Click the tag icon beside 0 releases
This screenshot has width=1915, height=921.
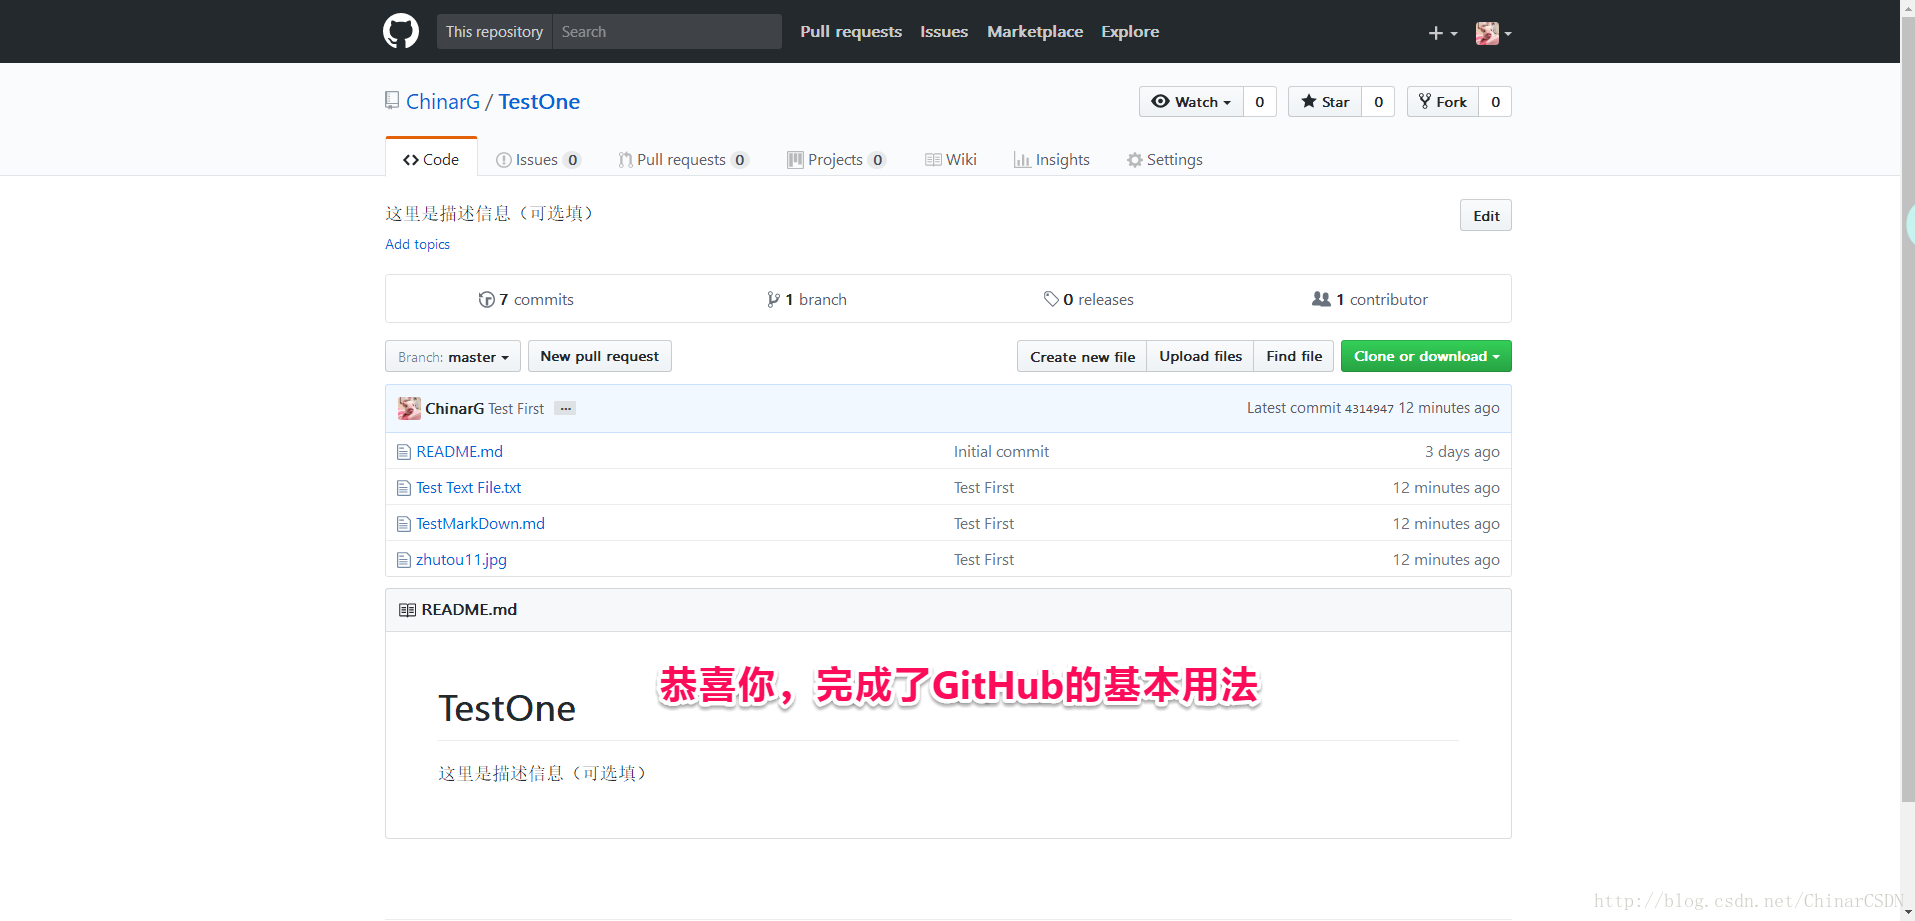pyautogui.click(x=1051, y=299)
